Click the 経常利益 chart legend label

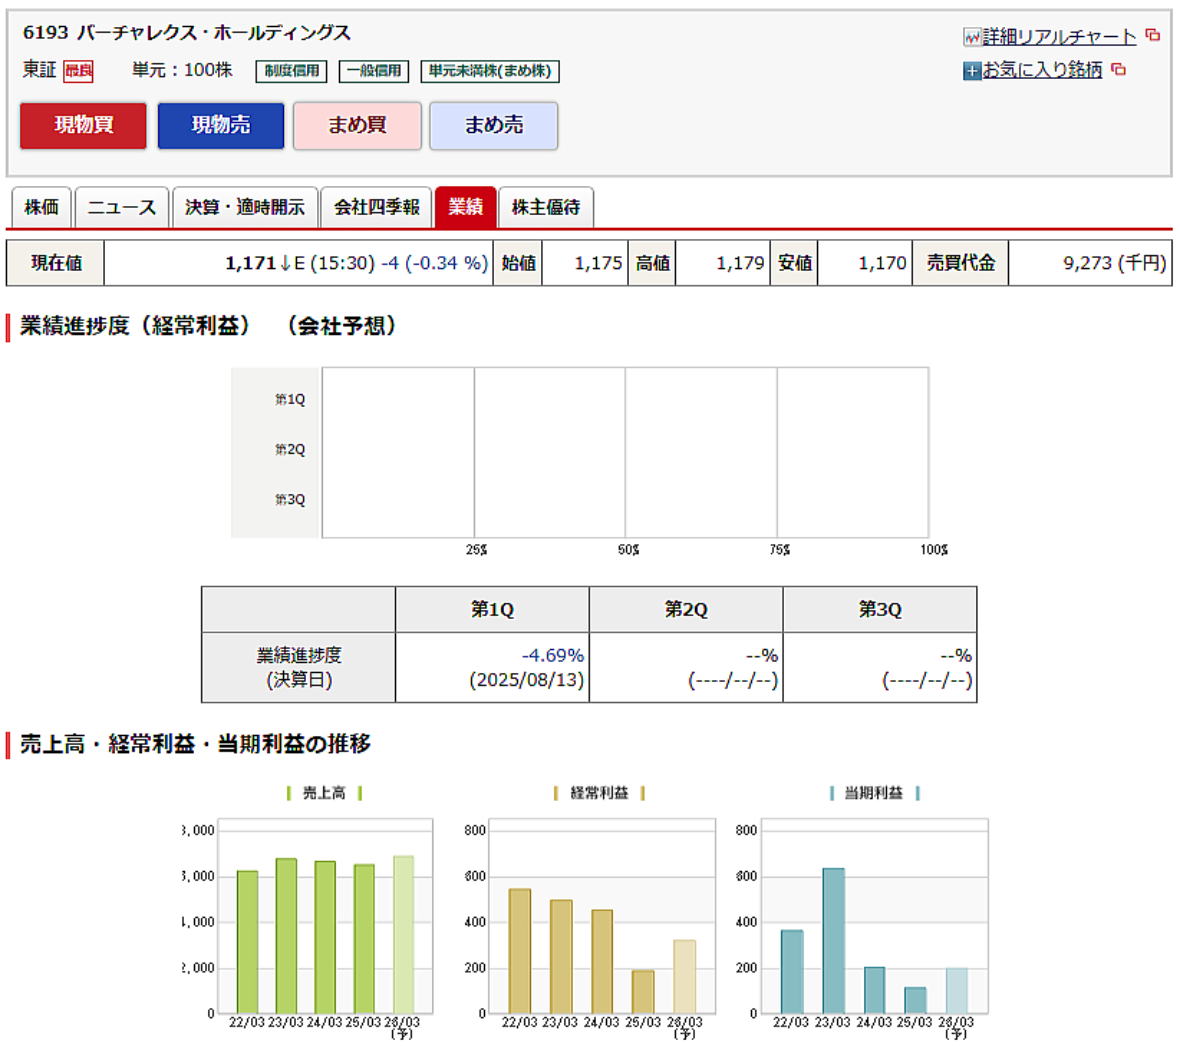599,793
